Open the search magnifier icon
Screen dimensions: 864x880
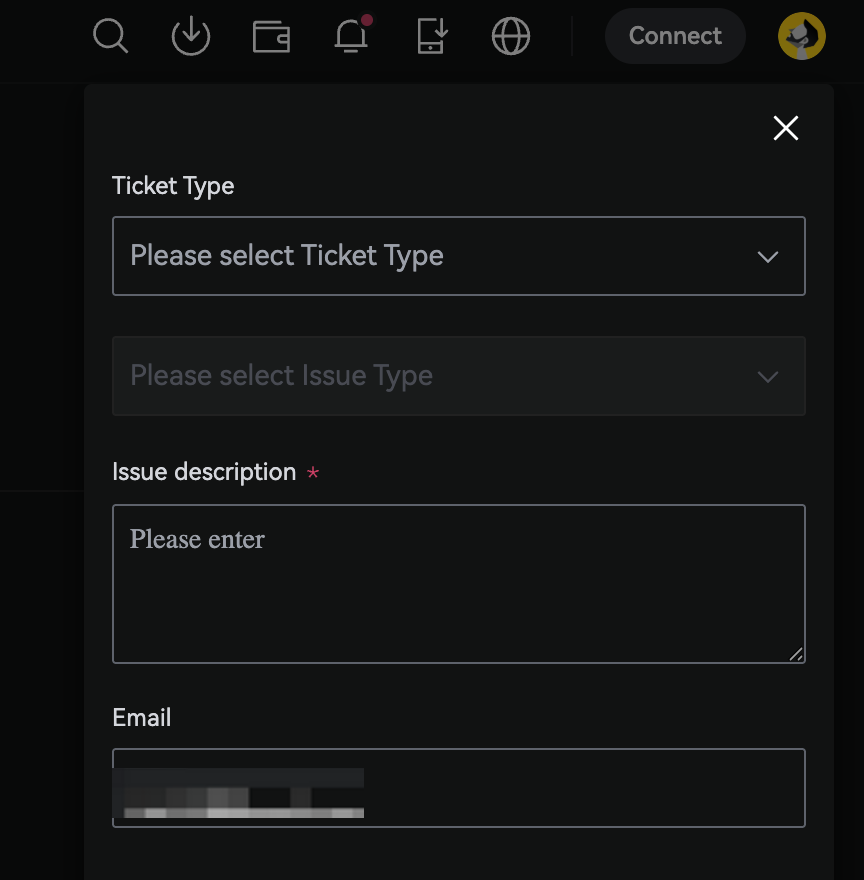(x=110, y=37)
